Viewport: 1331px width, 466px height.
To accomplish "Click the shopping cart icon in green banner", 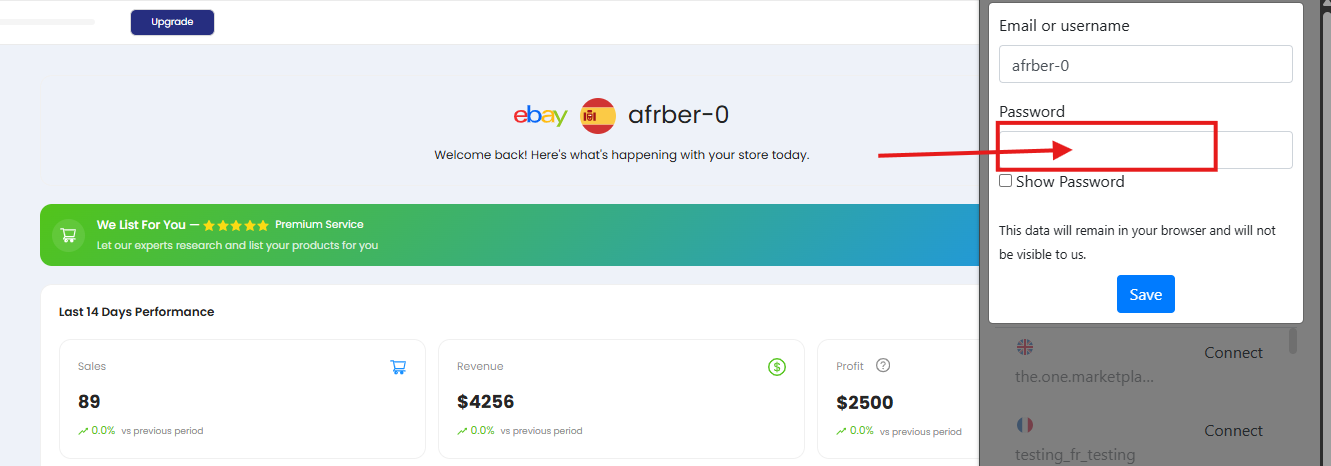I will [x=68, y=235].
